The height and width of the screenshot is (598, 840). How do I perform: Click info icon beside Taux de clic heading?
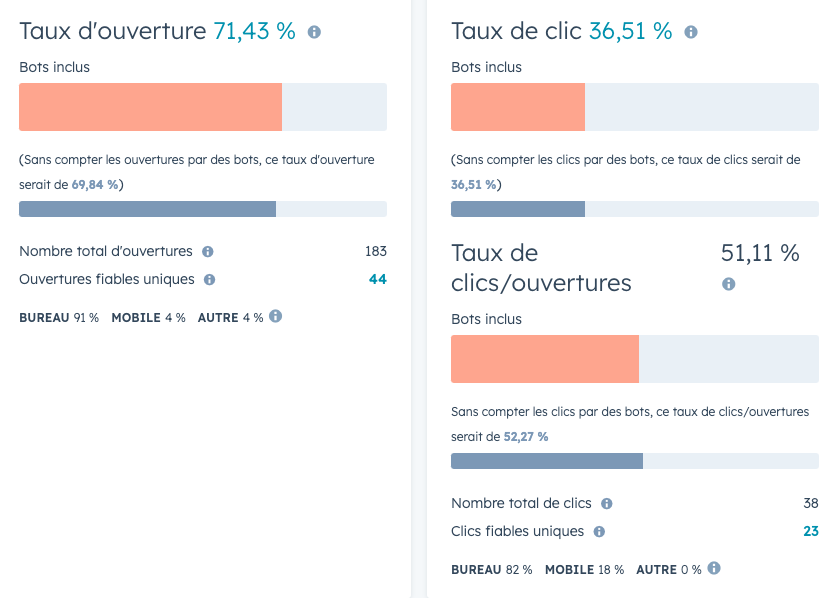pyautogui.click(x=691, y=33)
